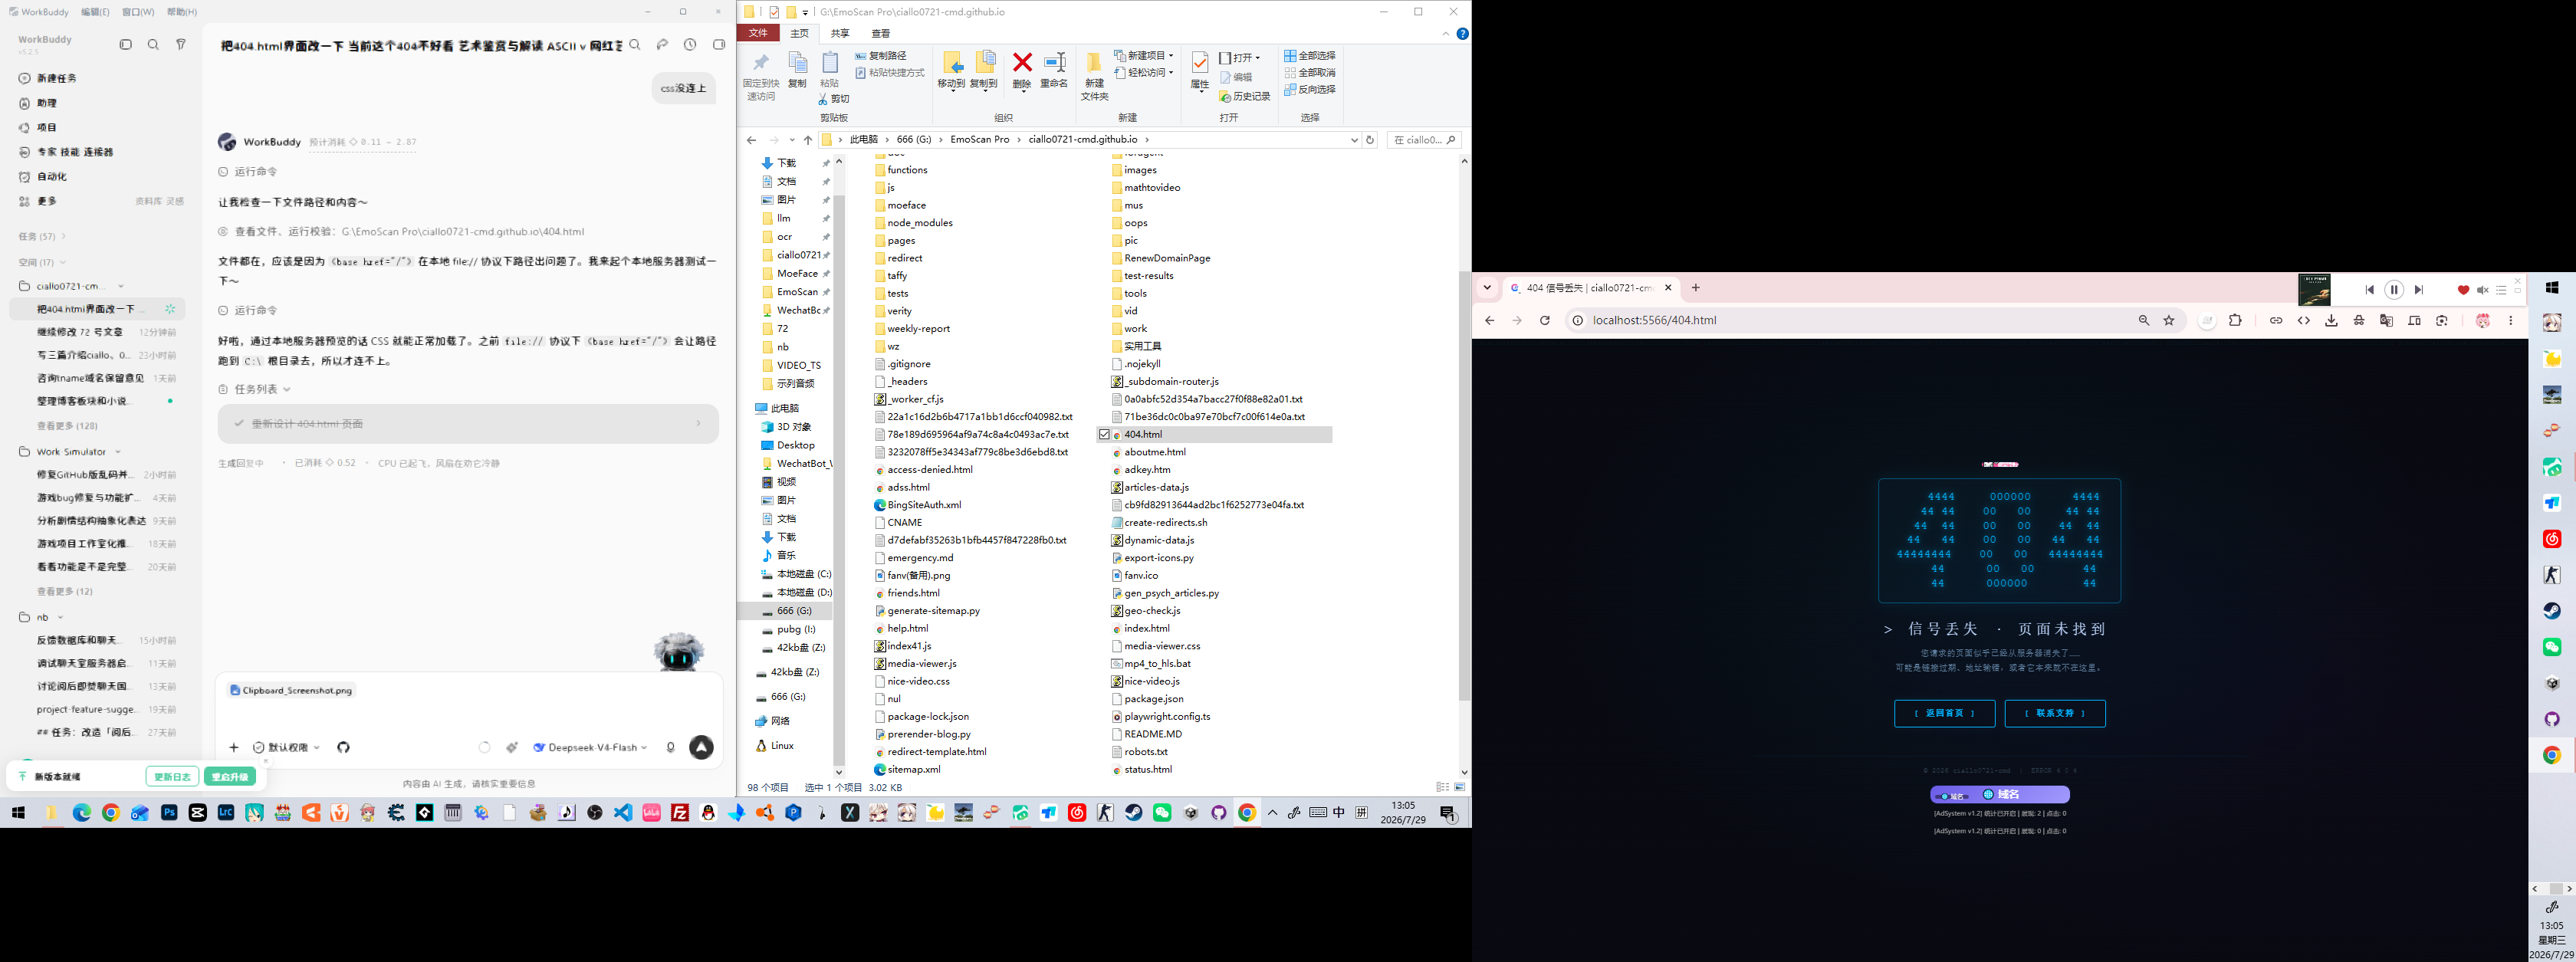The height and width of the screenshot is (962, 2576).
Task: Pause the music in mini player
Action: click(2394, 290)
